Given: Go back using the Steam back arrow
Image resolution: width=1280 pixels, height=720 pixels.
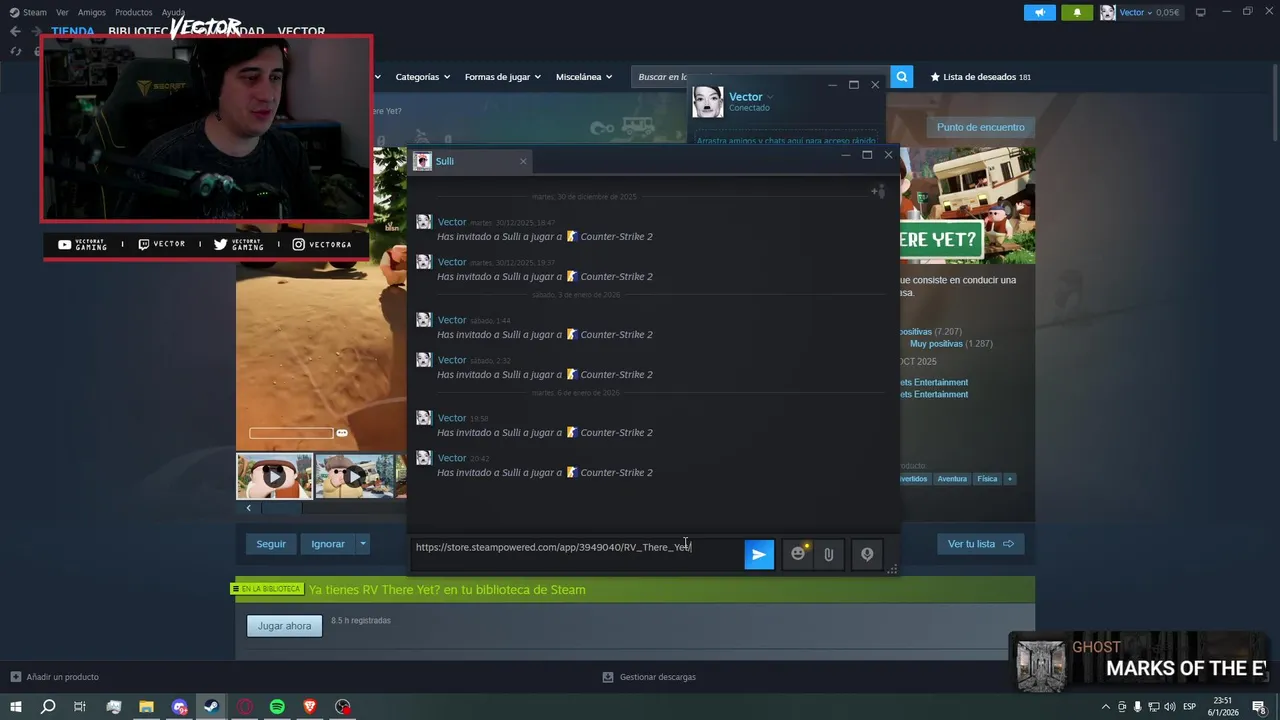Looking at the screenshot, I should 15,31.
